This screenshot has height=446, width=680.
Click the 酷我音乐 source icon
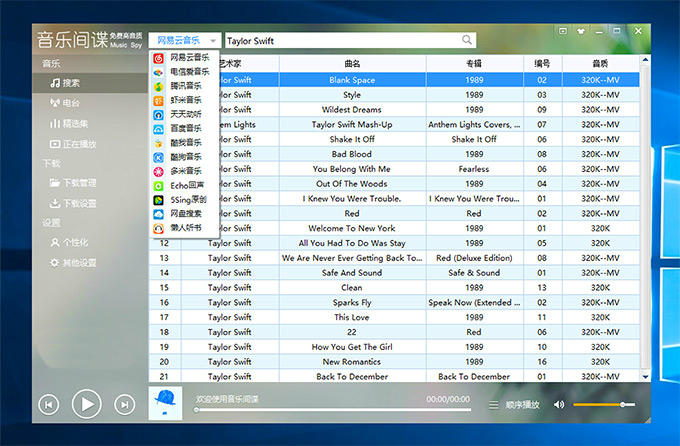point(159,143)
